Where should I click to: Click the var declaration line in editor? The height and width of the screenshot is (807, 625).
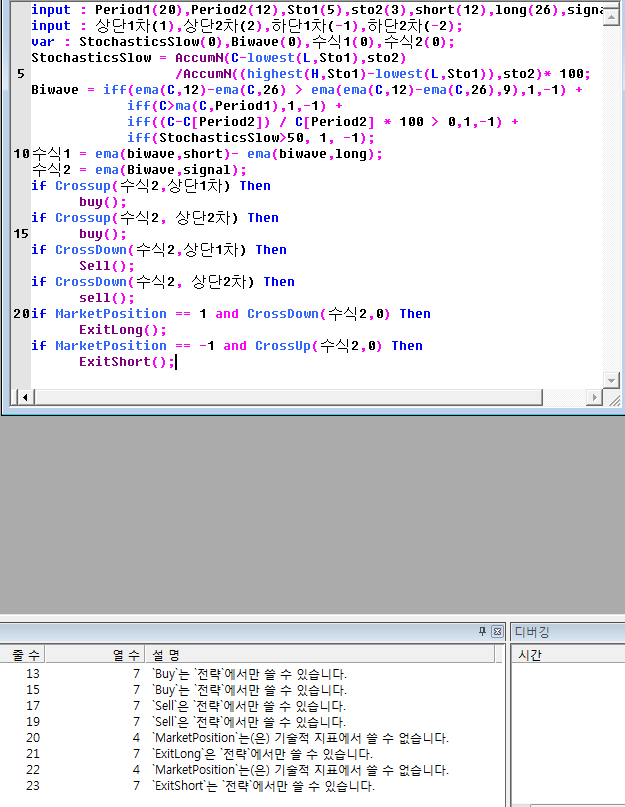click(x=242, y=42)
